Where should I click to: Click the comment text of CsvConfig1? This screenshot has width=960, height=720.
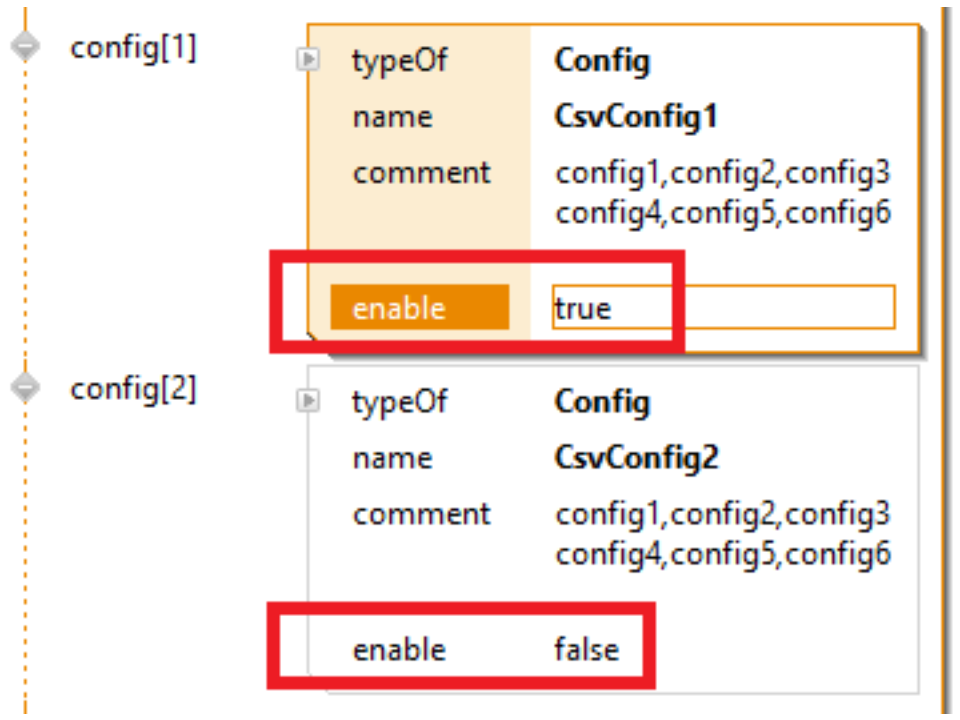[x=722, y=193]
